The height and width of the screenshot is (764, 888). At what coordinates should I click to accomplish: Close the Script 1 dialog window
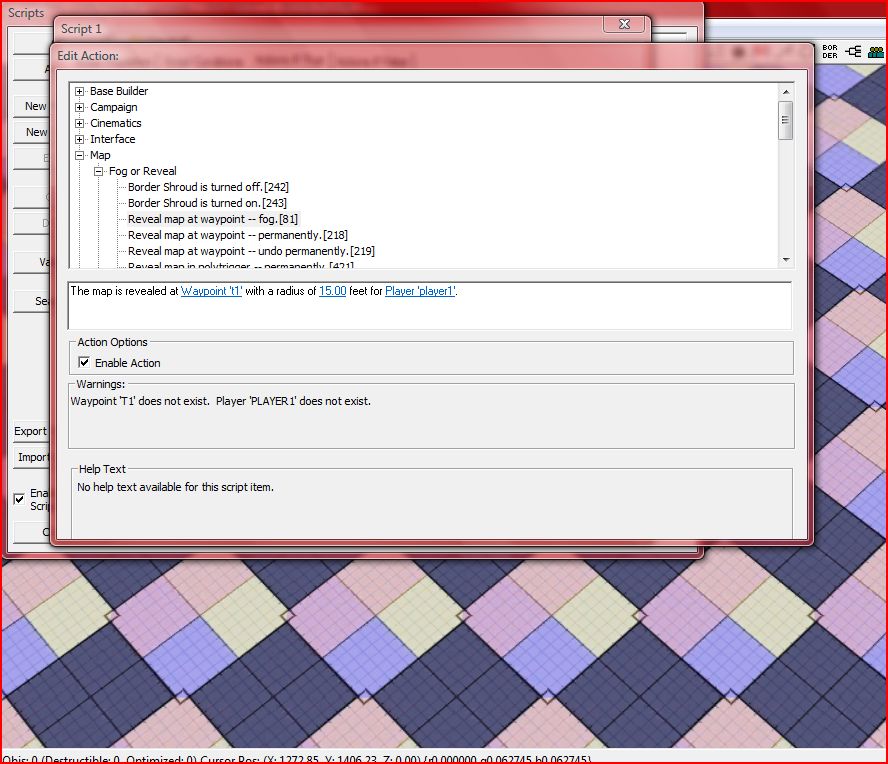tap(624, 24)
